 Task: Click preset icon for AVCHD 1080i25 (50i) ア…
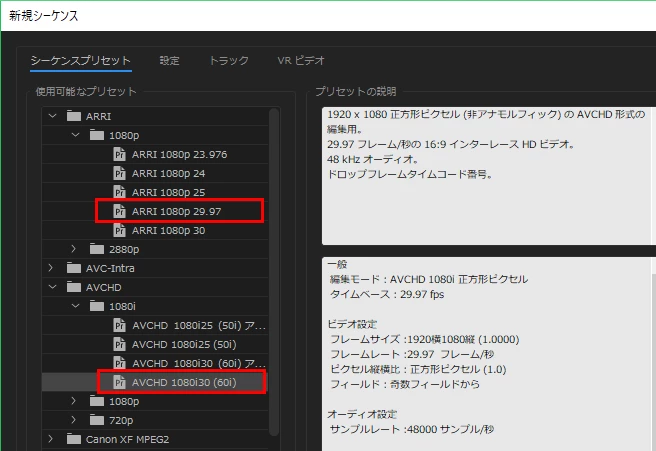click(x=120, y=325)
